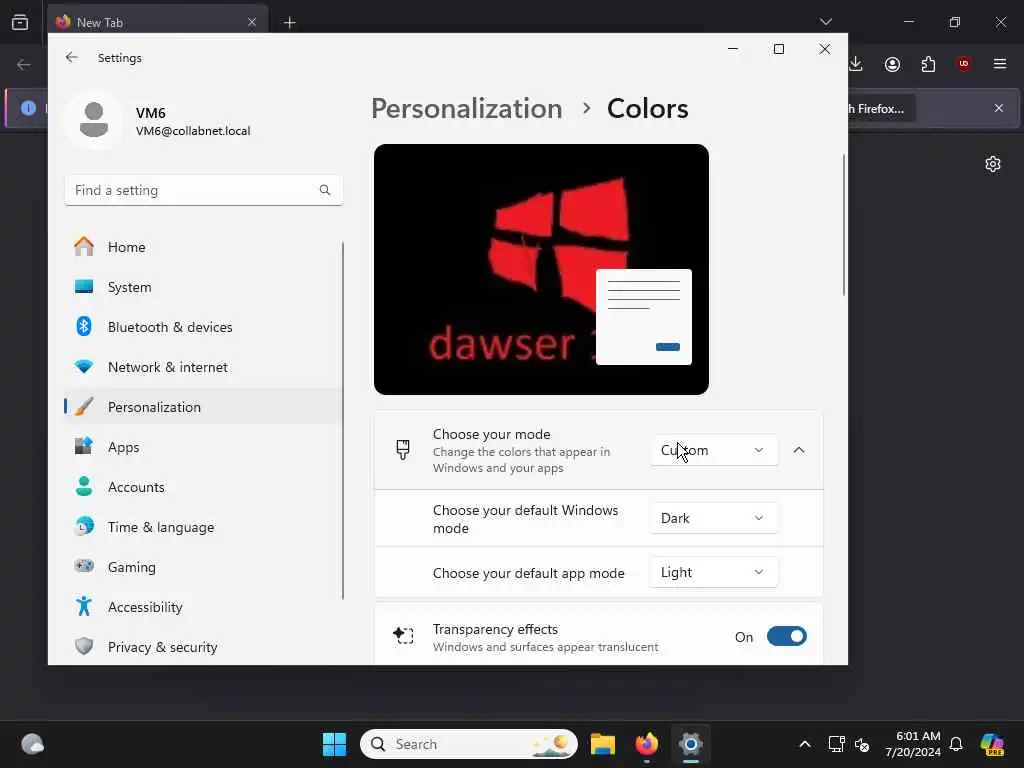Open the Choose your mode dropdown
This screenshot has height=768, width=1024.
pyautogui.click(x=714, y=450)
